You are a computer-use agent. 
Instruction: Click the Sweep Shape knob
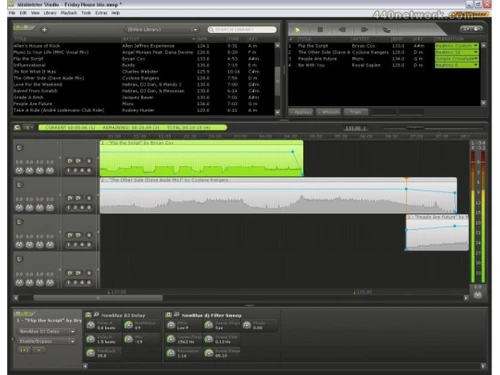(209, 325)
